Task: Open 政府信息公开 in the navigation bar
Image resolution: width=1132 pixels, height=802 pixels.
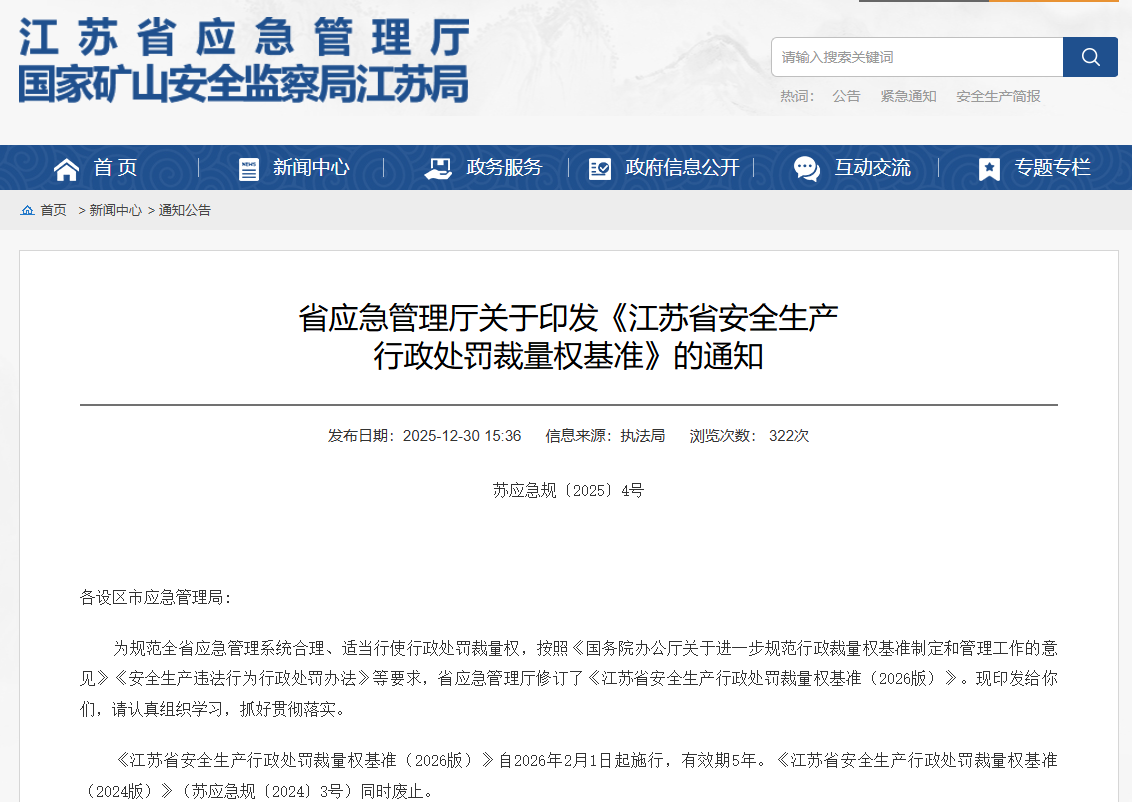Action: [x=682, y=168]
